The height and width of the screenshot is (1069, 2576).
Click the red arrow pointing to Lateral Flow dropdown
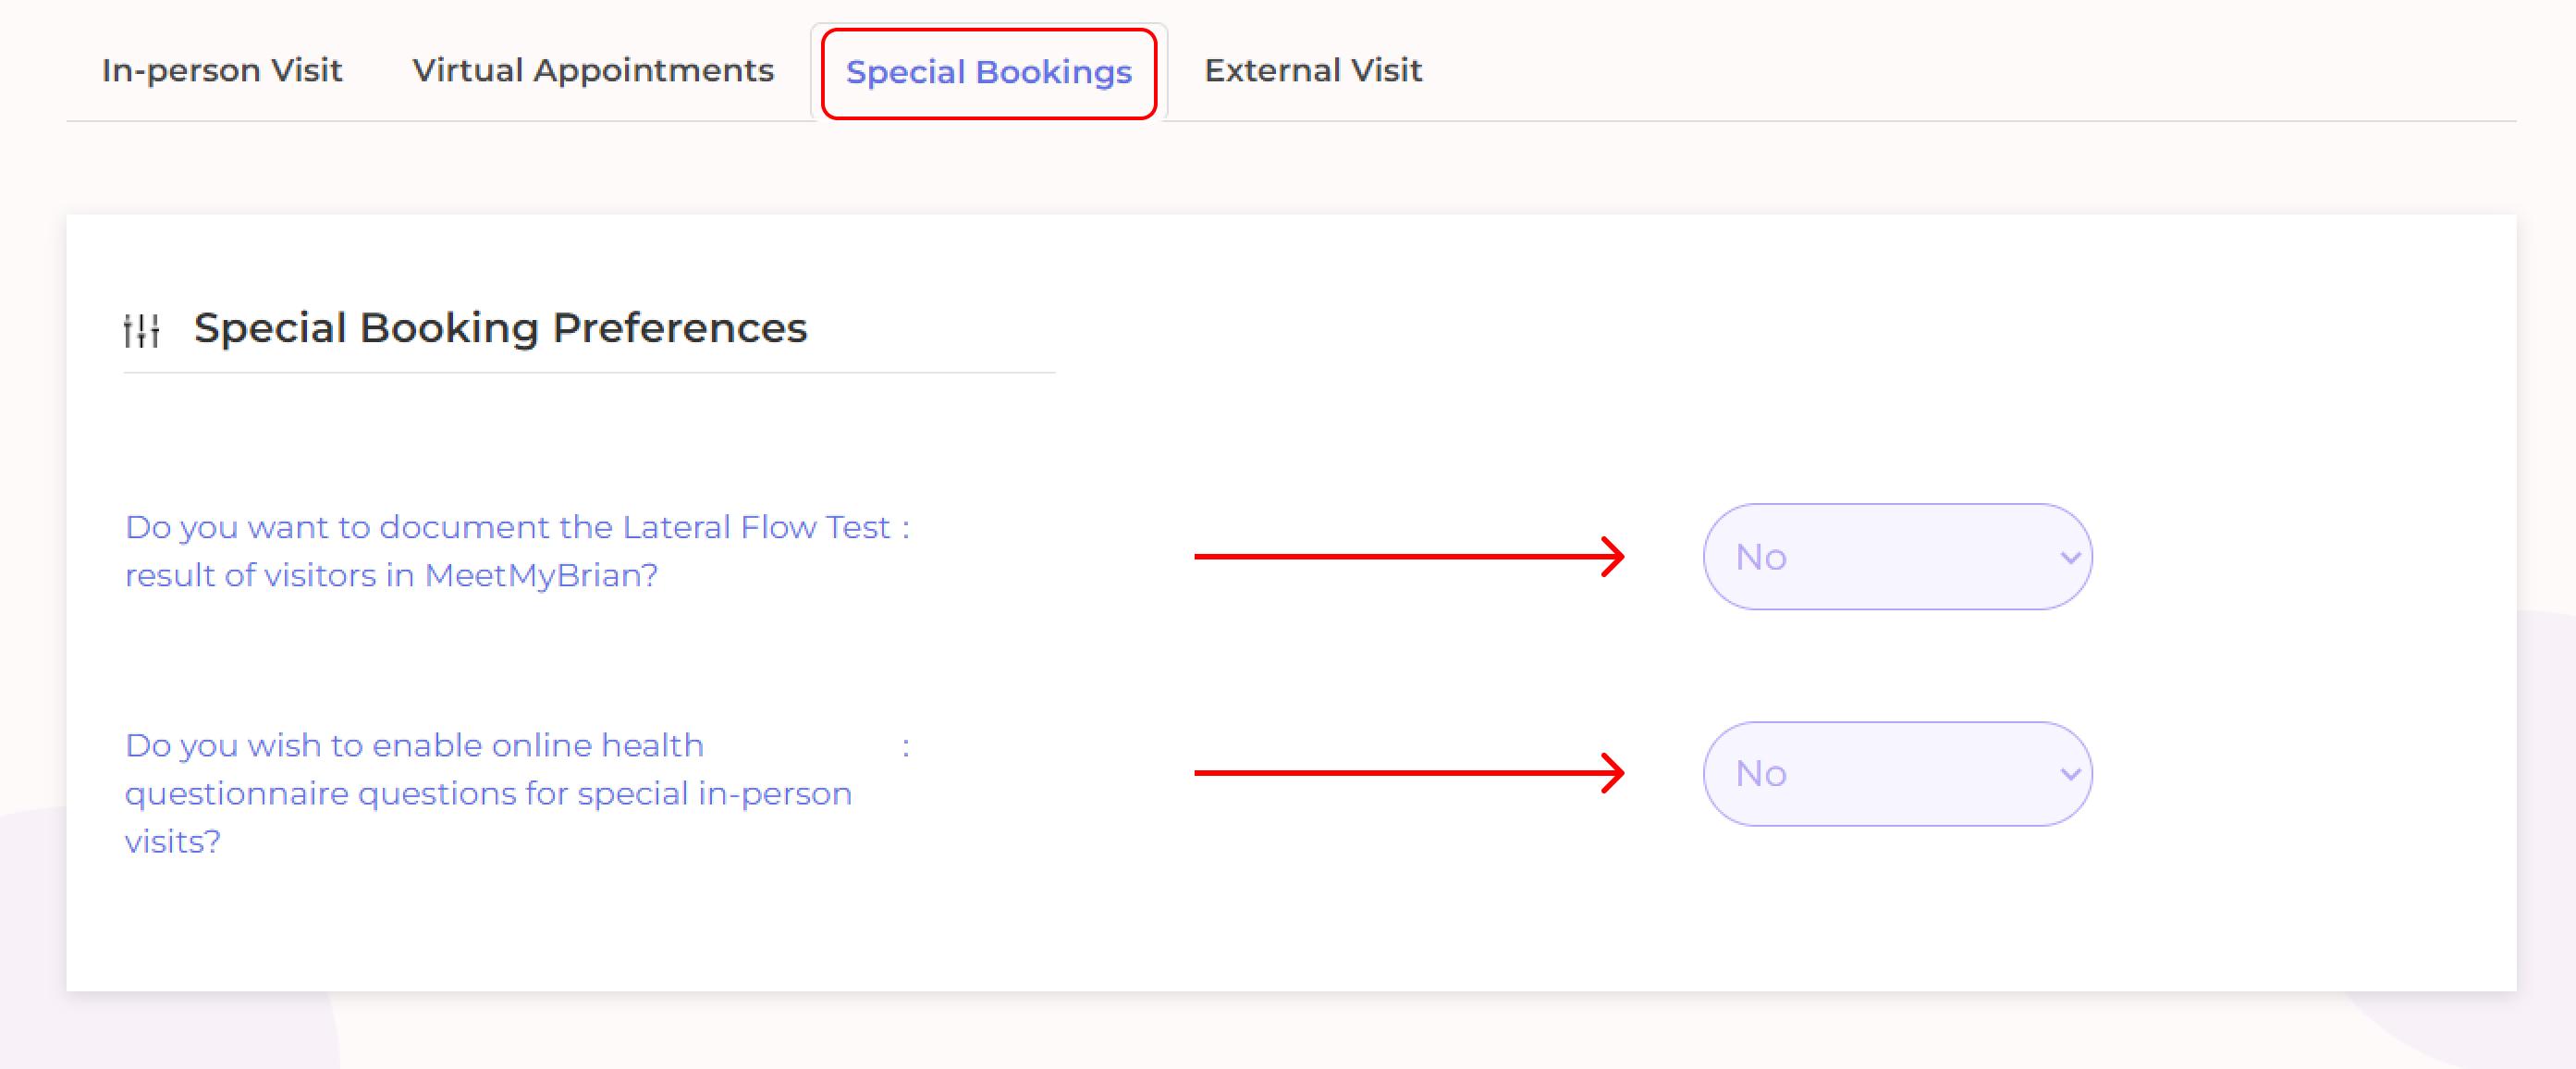click(1408, 556)
